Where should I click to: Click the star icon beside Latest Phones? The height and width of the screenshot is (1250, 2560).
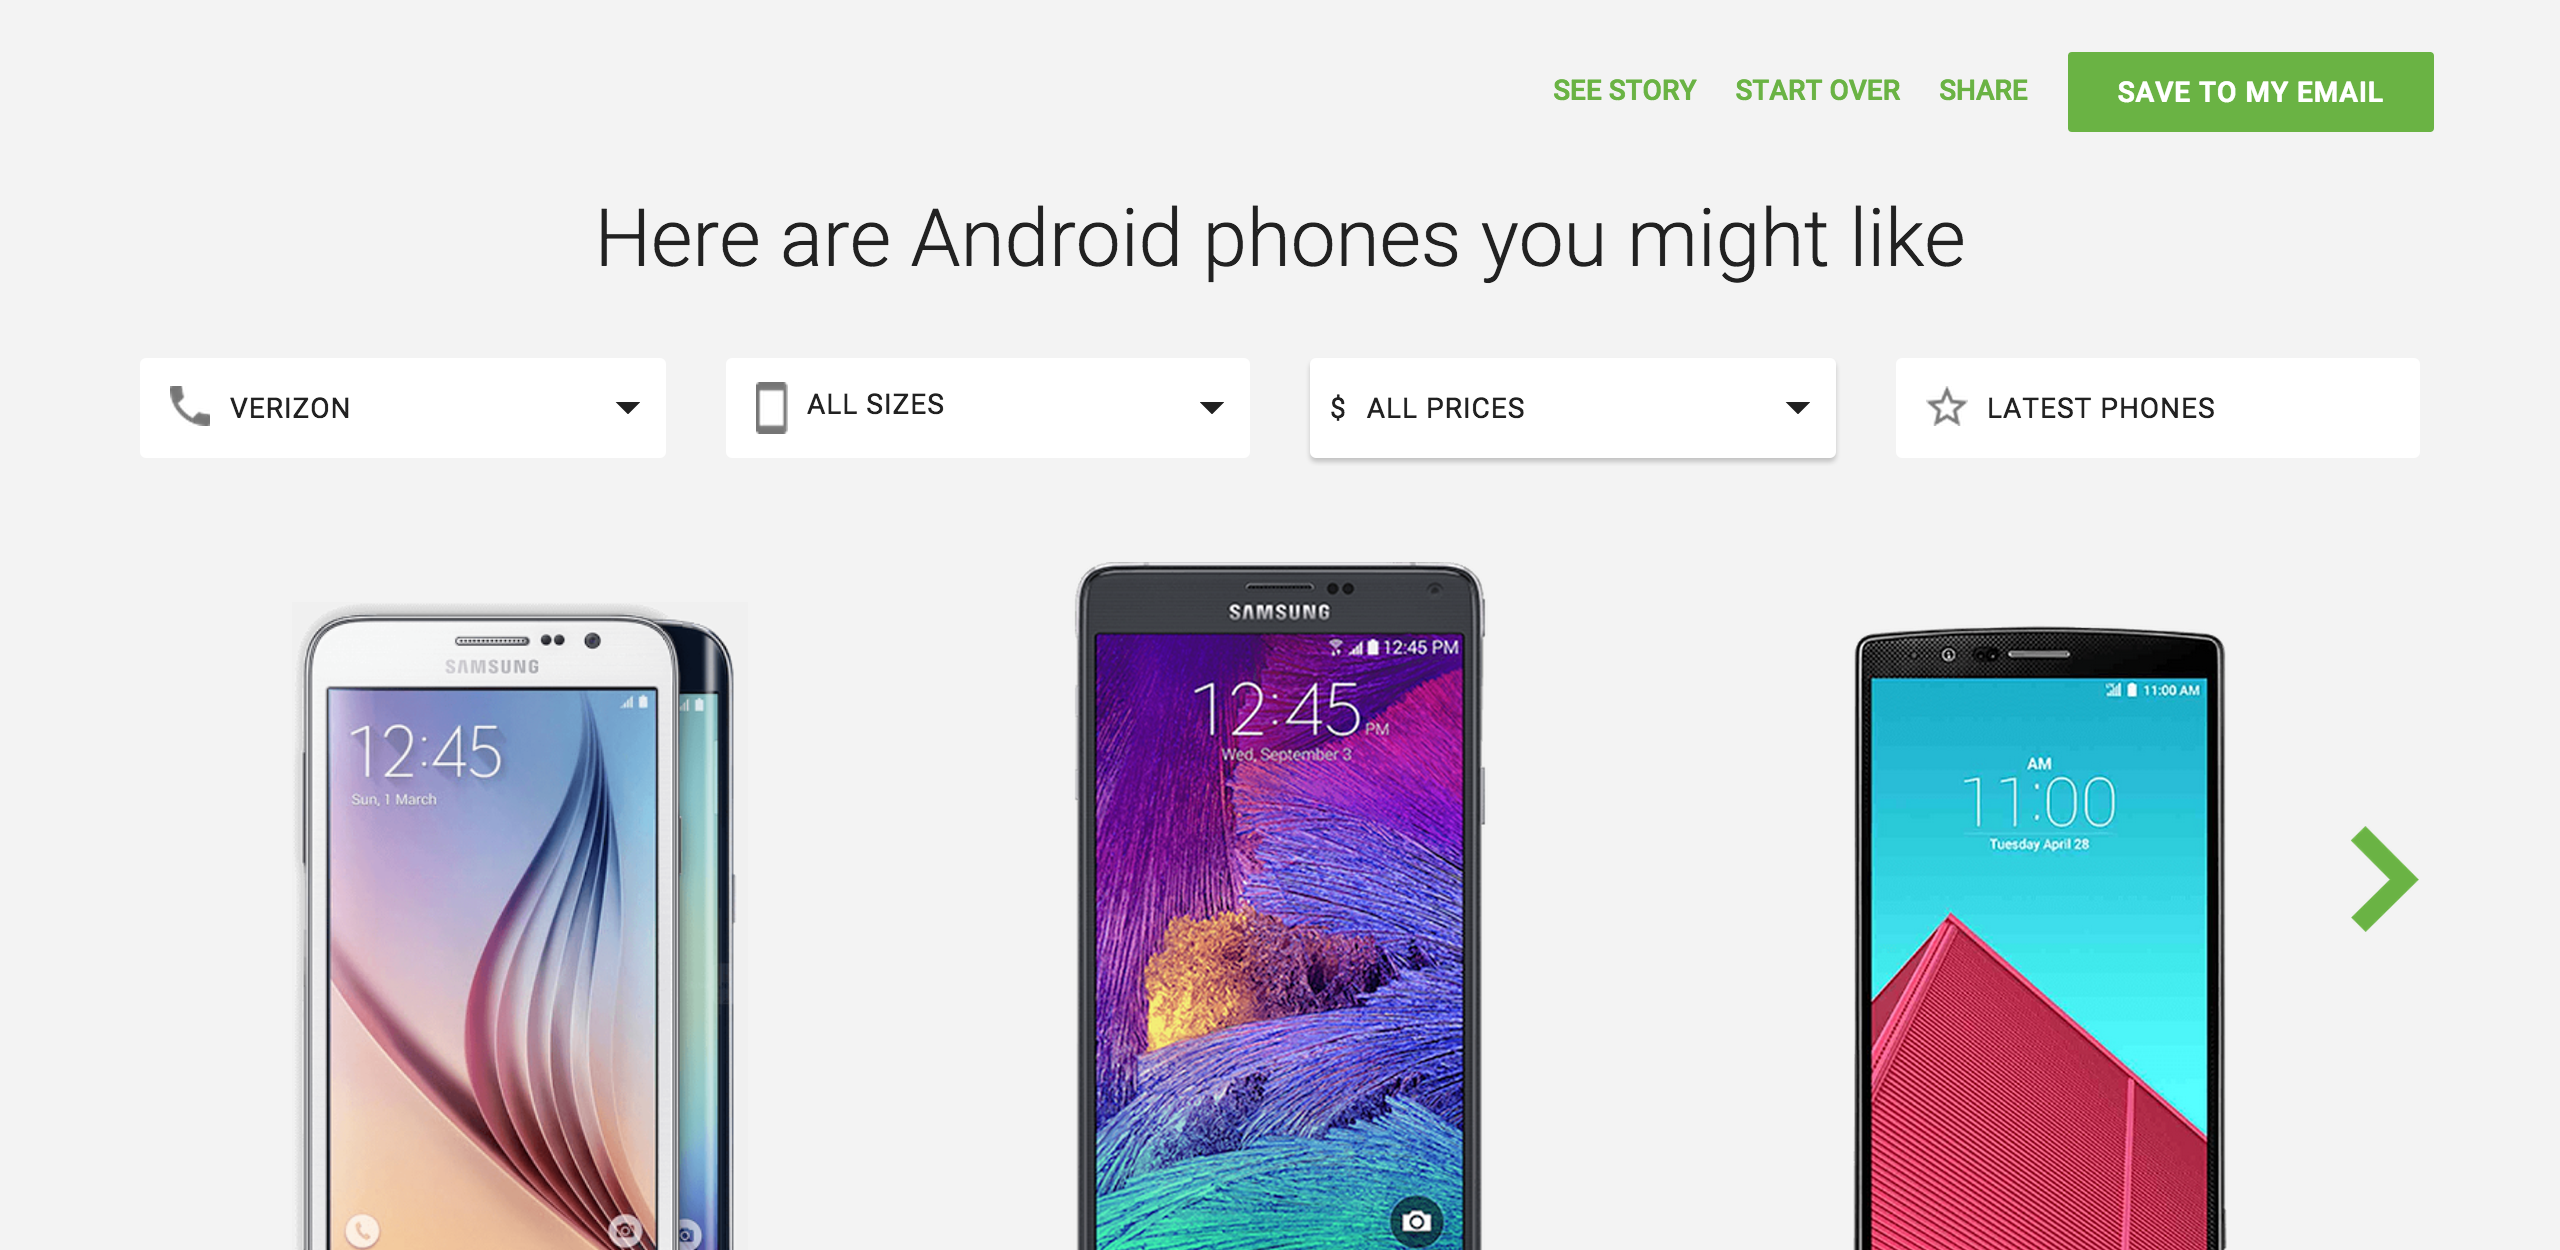tap(1946, 407)
